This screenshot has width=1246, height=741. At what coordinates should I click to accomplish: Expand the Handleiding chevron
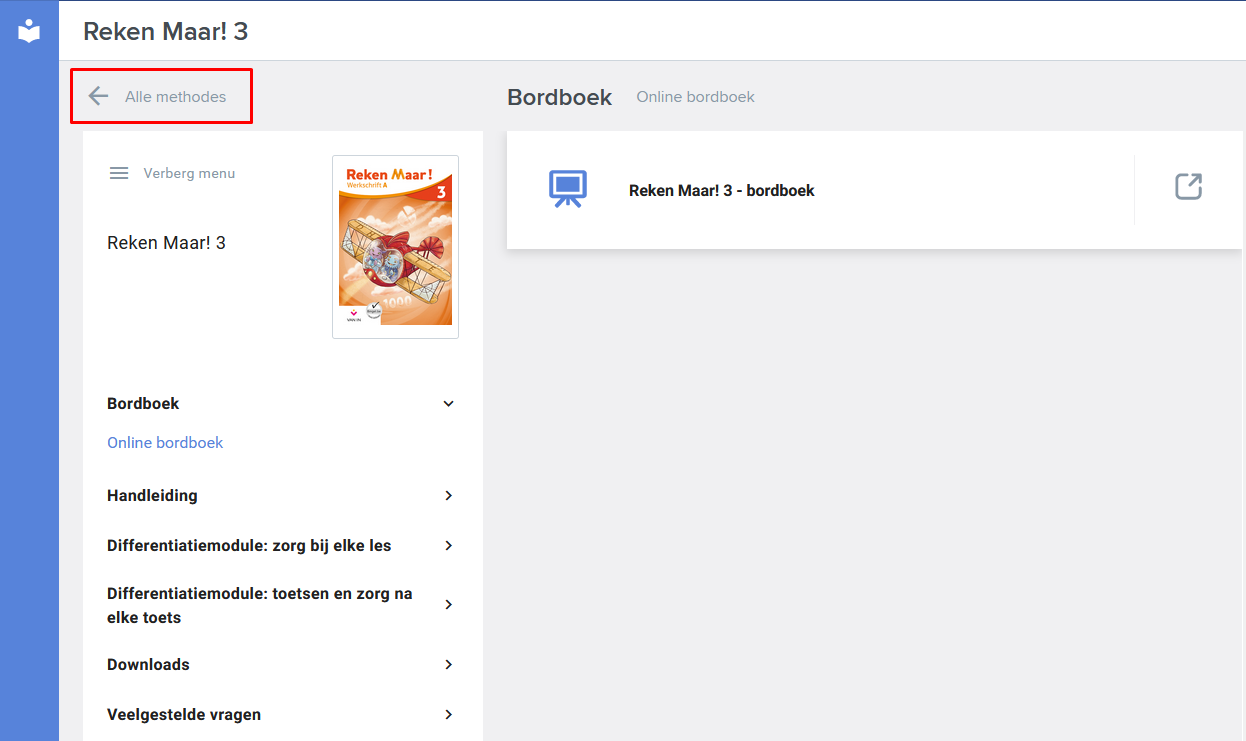448,496
